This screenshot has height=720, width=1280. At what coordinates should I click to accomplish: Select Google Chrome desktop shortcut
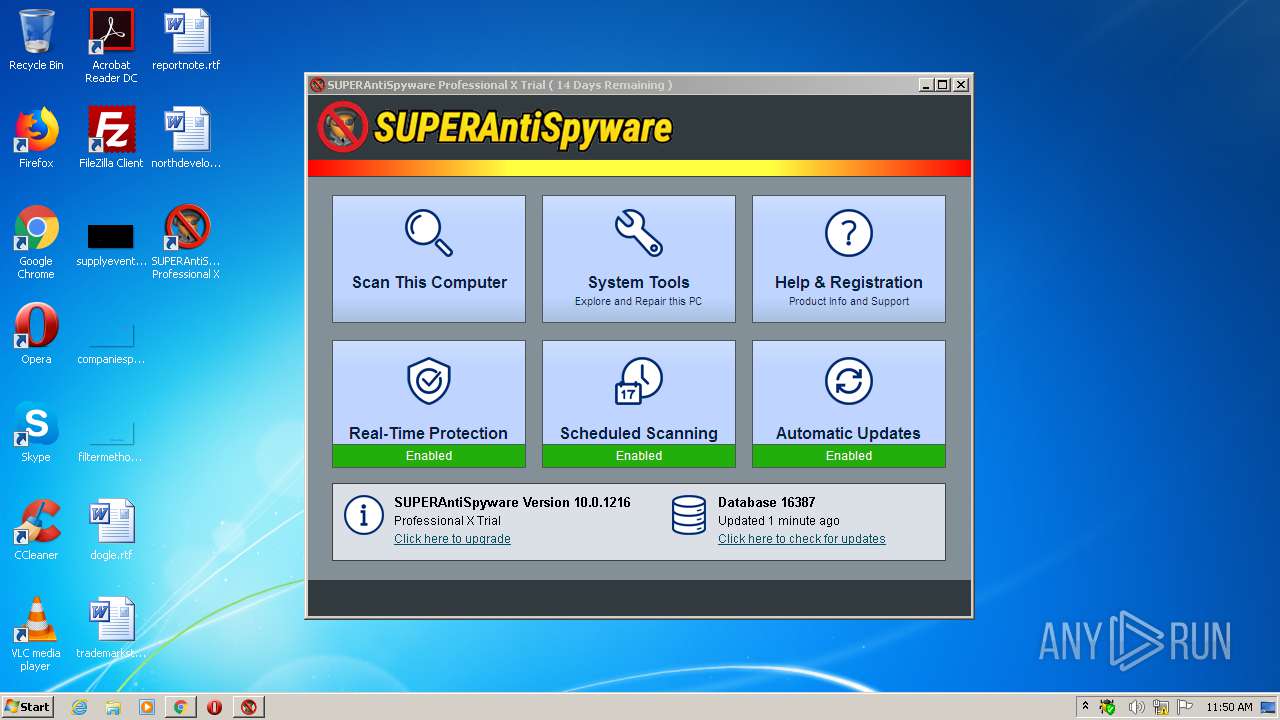coord(36,242)
